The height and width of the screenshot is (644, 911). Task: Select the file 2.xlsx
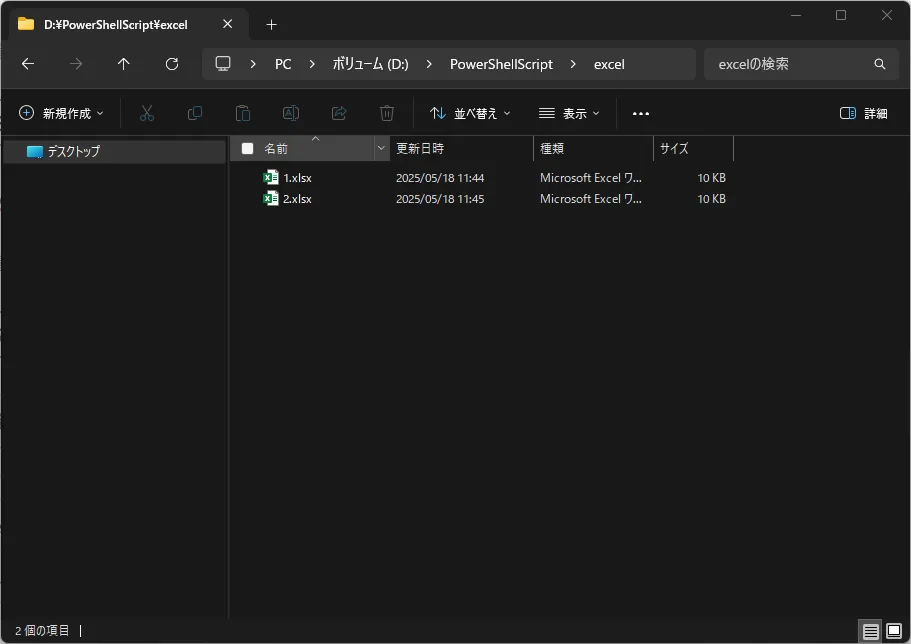point(297,199)
